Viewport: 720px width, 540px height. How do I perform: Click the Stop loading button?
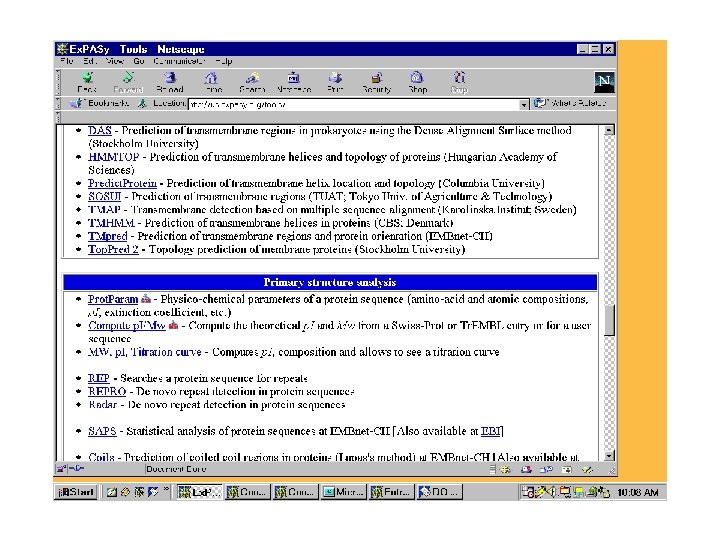point(459,83)
